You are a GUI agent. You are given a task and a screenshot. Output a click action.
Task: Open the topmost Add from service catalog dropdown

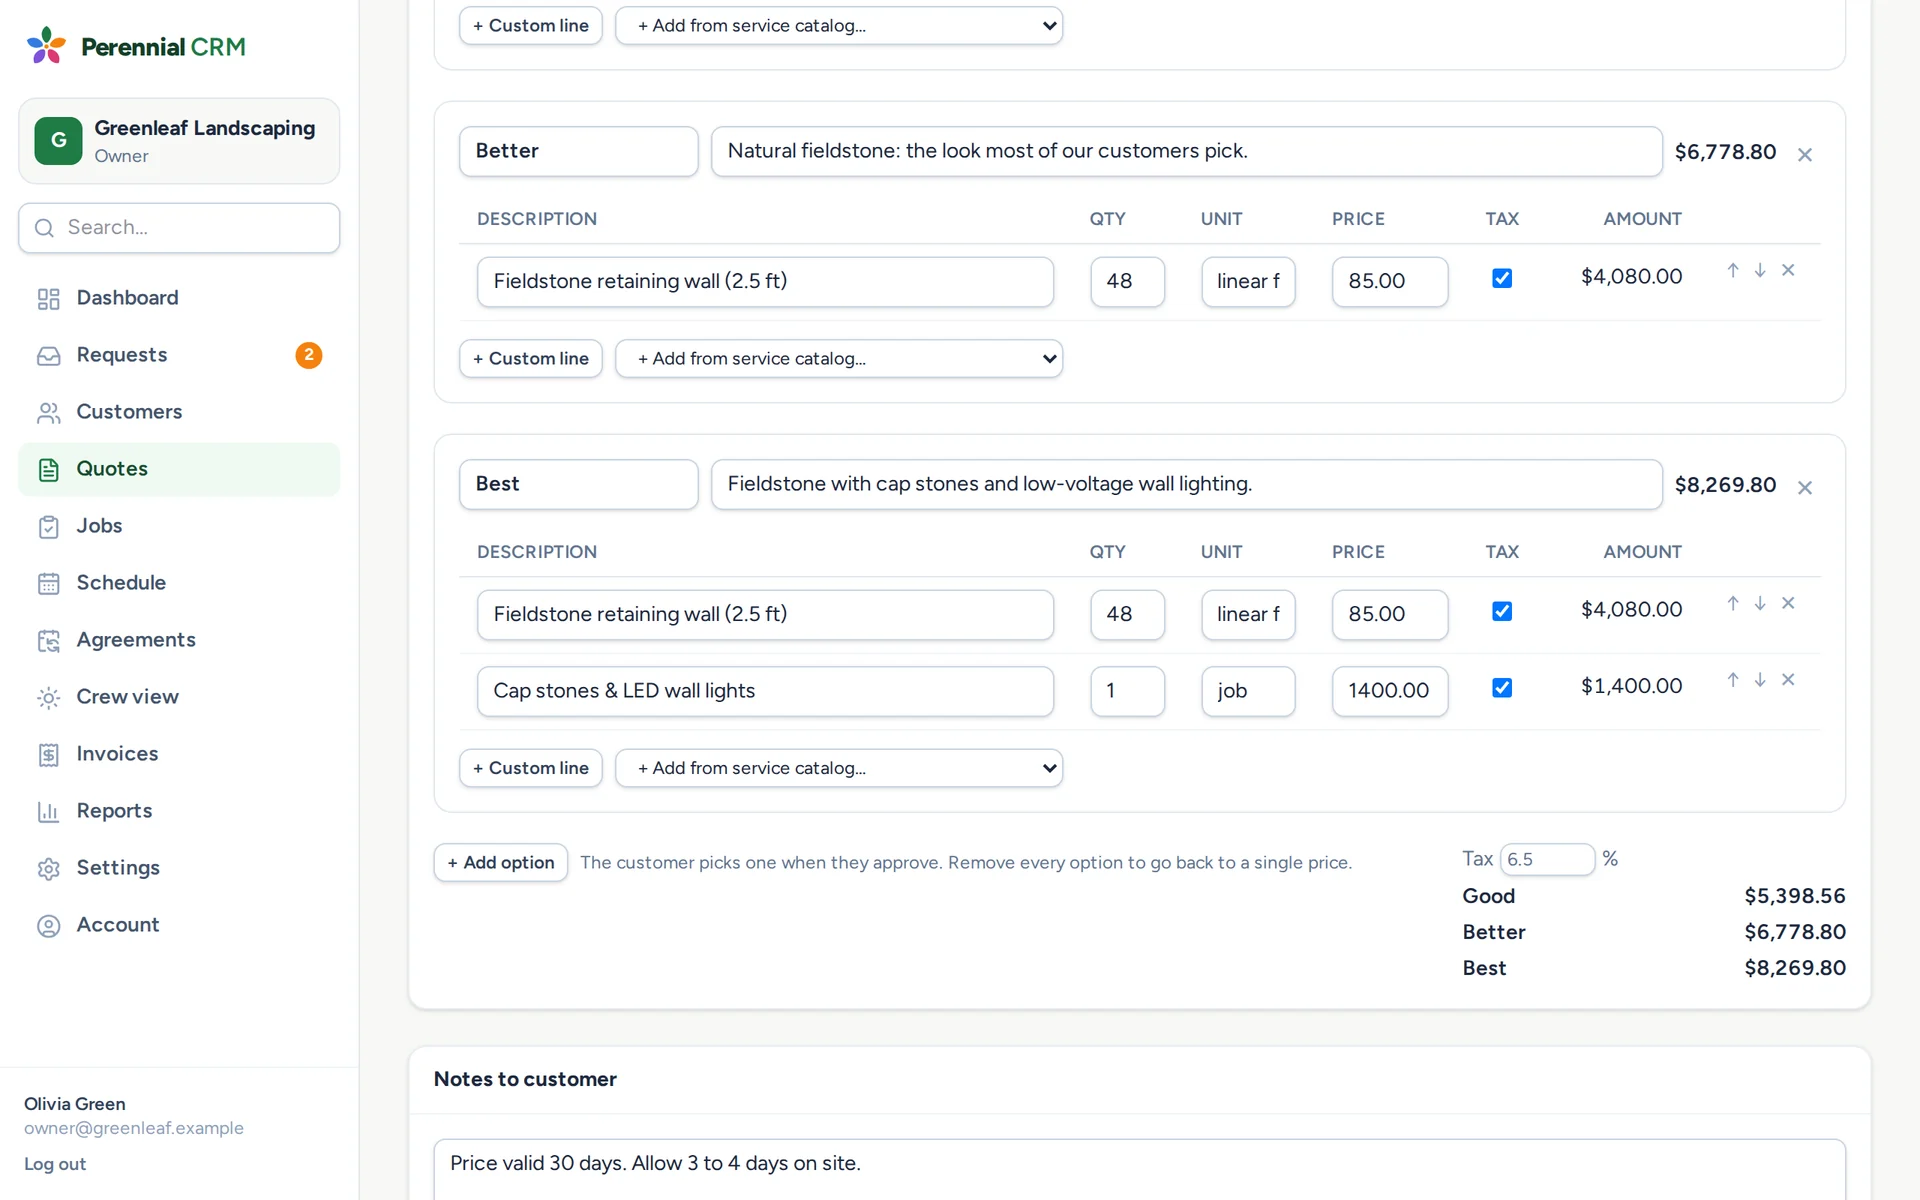coord(839,26)
